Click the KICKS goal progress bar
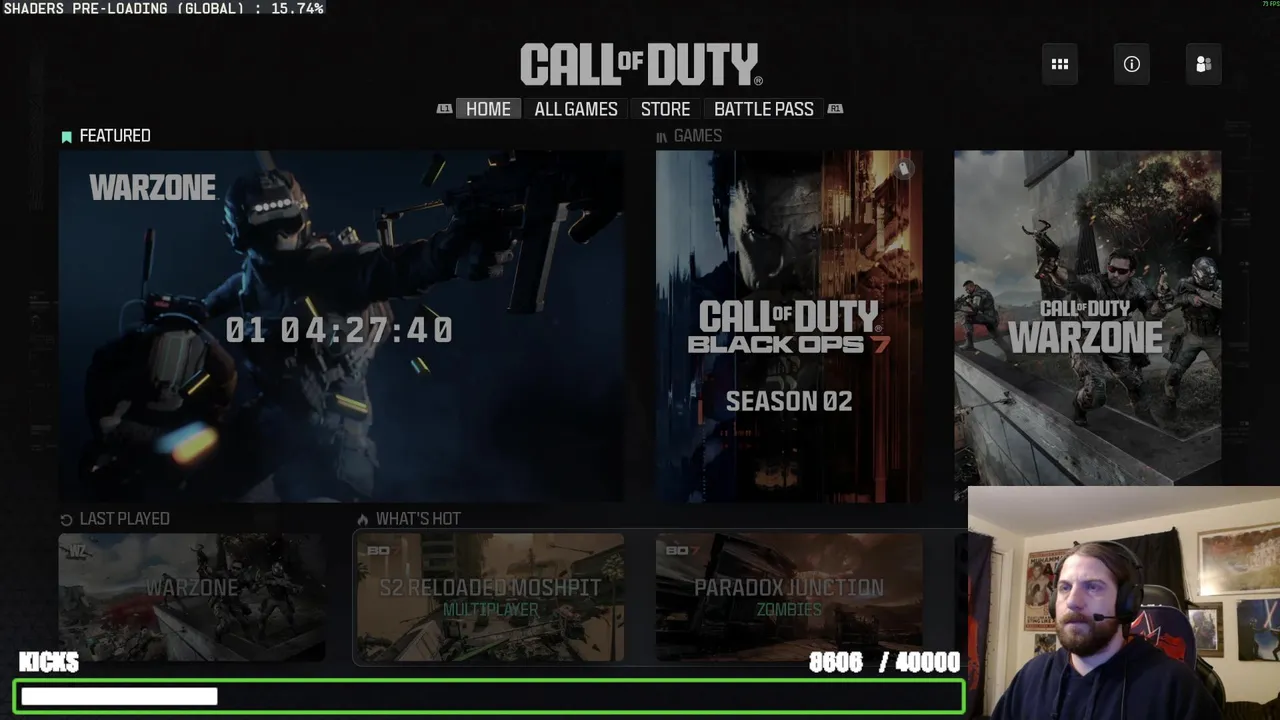Viewport: 1280px width, 720px height. pos(489,696)
